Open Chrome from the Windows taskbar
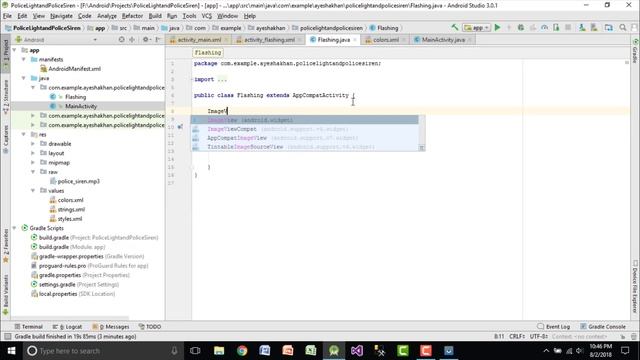The image size is (640, 360). [242, 351]
